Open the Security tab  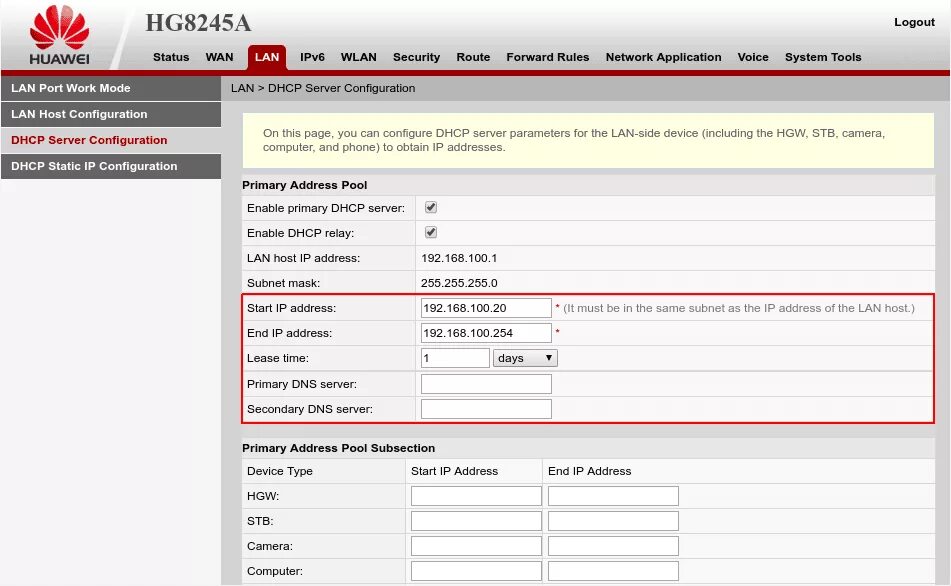(x=416, y=57)
